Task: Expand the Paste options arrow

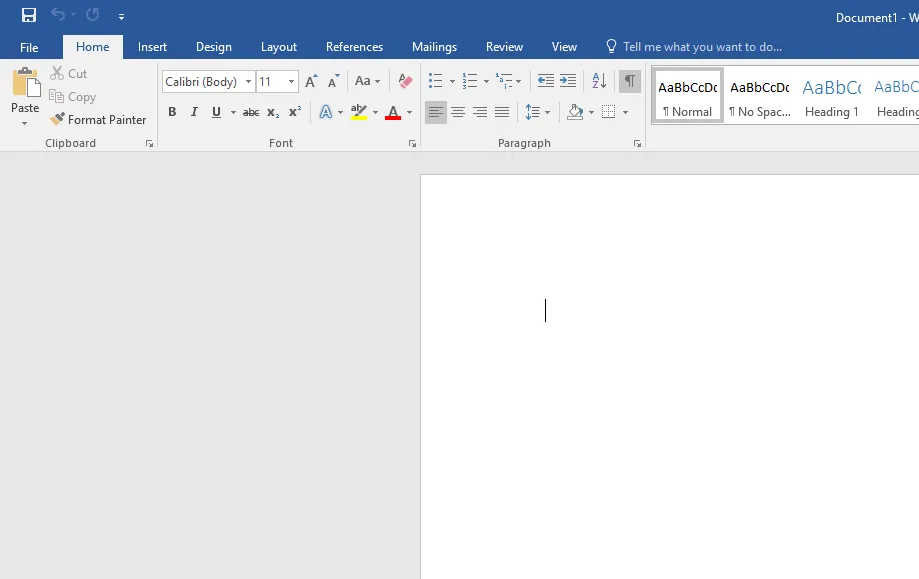Action: coord(25,124)
